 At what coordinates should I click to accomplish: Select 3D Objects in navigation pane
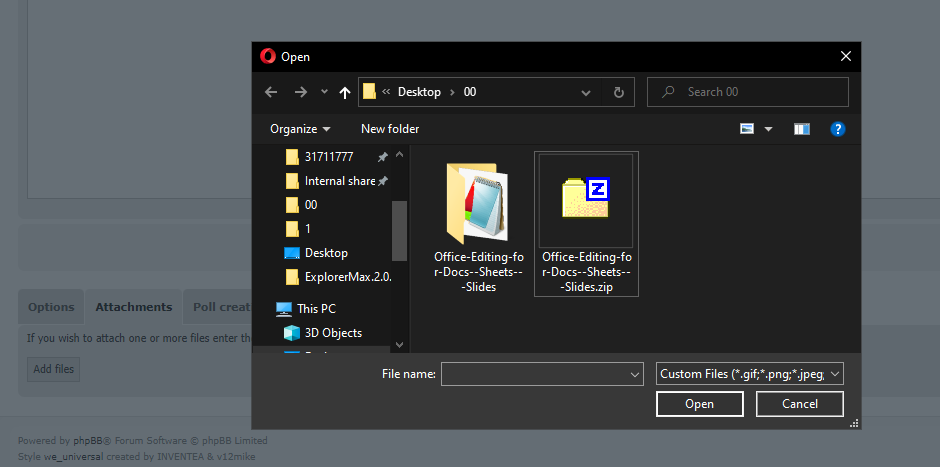coord(333,333)
